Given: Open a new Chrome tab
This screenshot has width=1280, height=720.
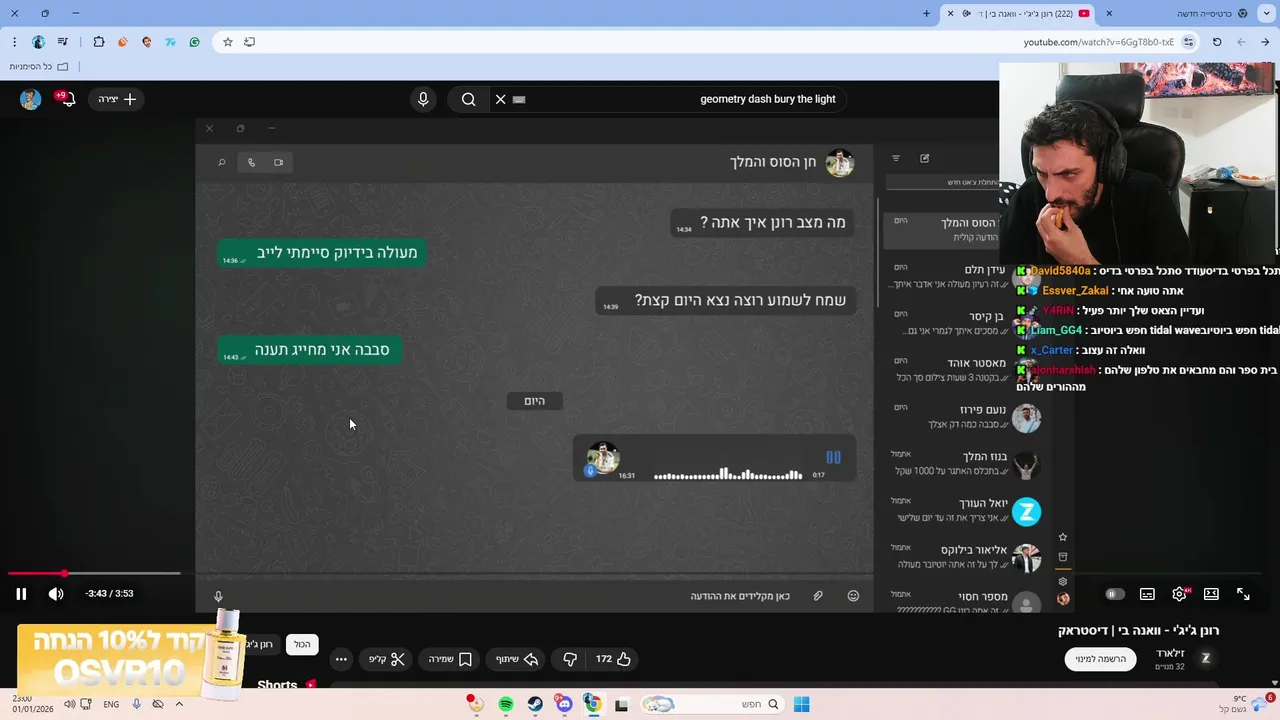Looking at the screenshot, I should tap(926, 13).
